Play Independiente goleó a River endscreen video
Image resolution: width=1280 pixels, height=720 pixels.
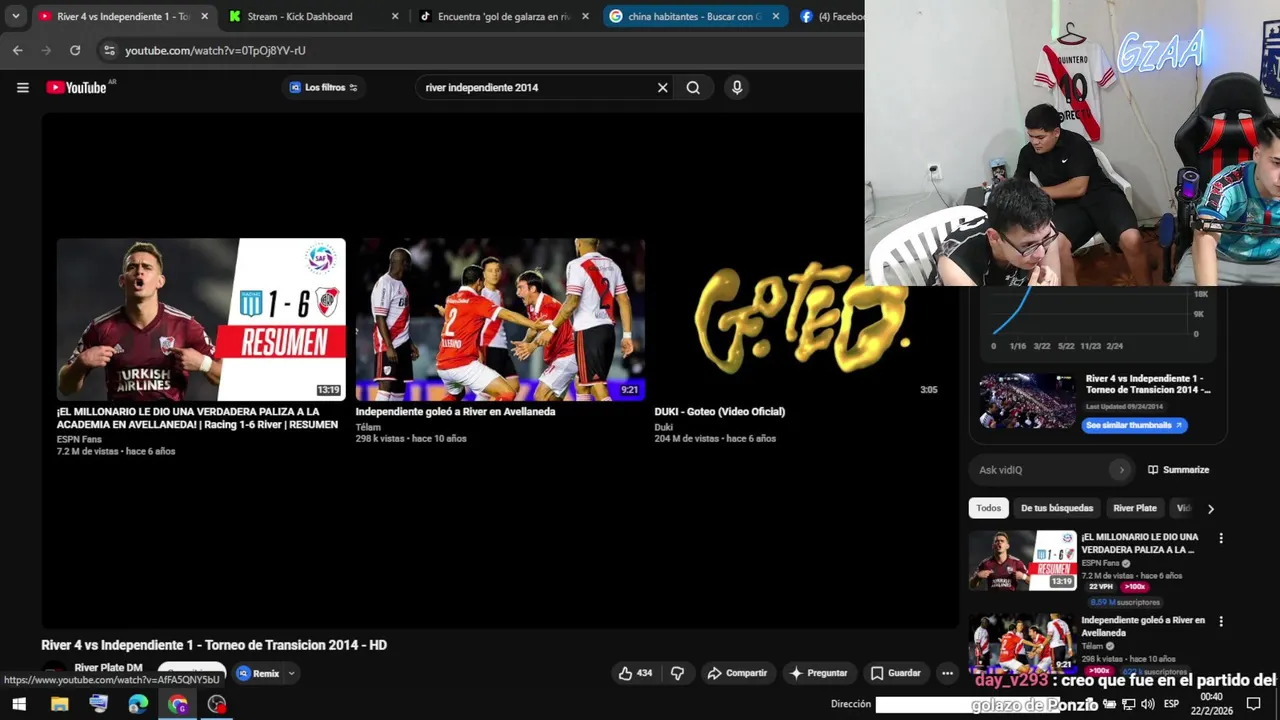(500, 319)
